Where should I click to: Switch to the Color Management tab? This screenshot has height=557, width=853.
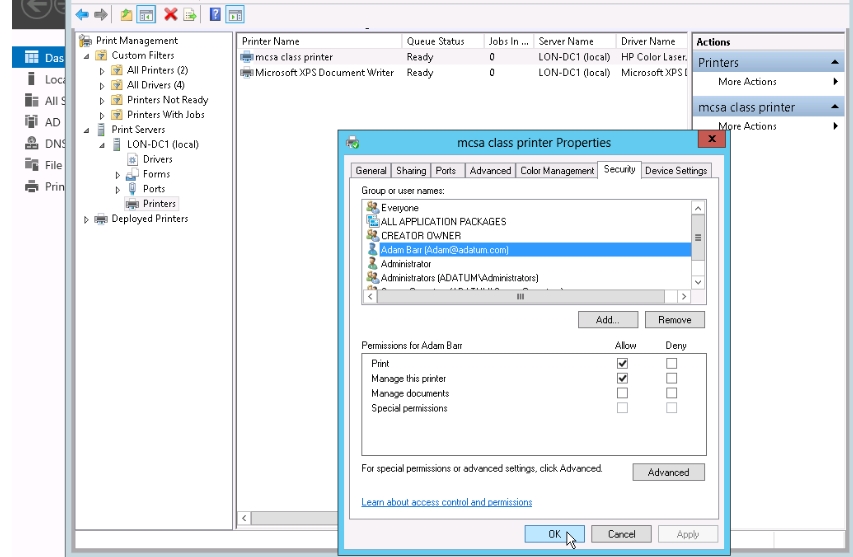coord(557,171)
